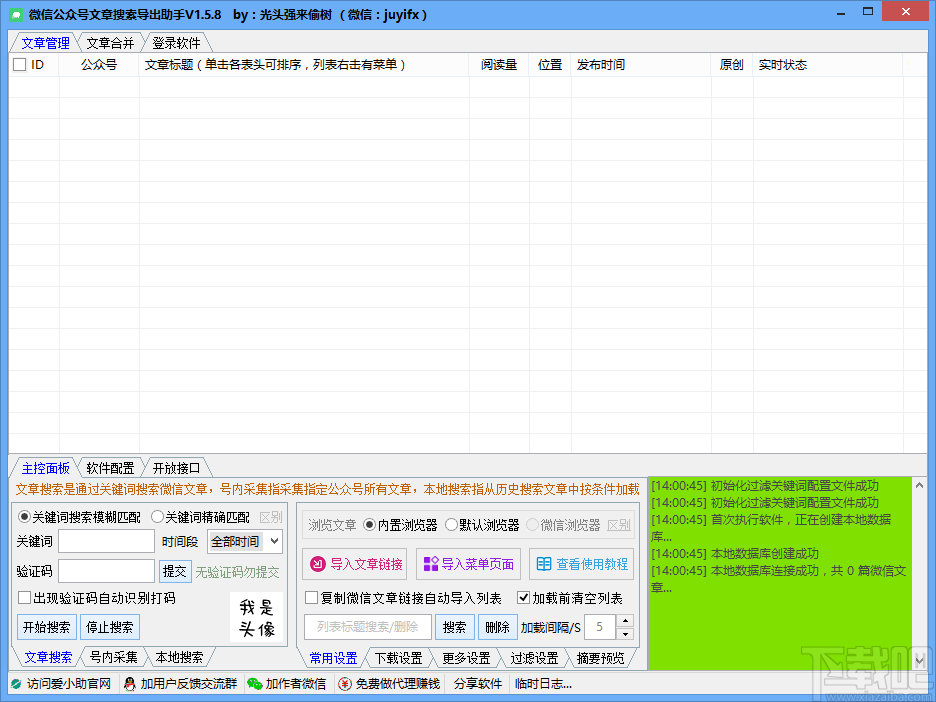Select 默认浏览器 radio option

[x=451, y=525]
